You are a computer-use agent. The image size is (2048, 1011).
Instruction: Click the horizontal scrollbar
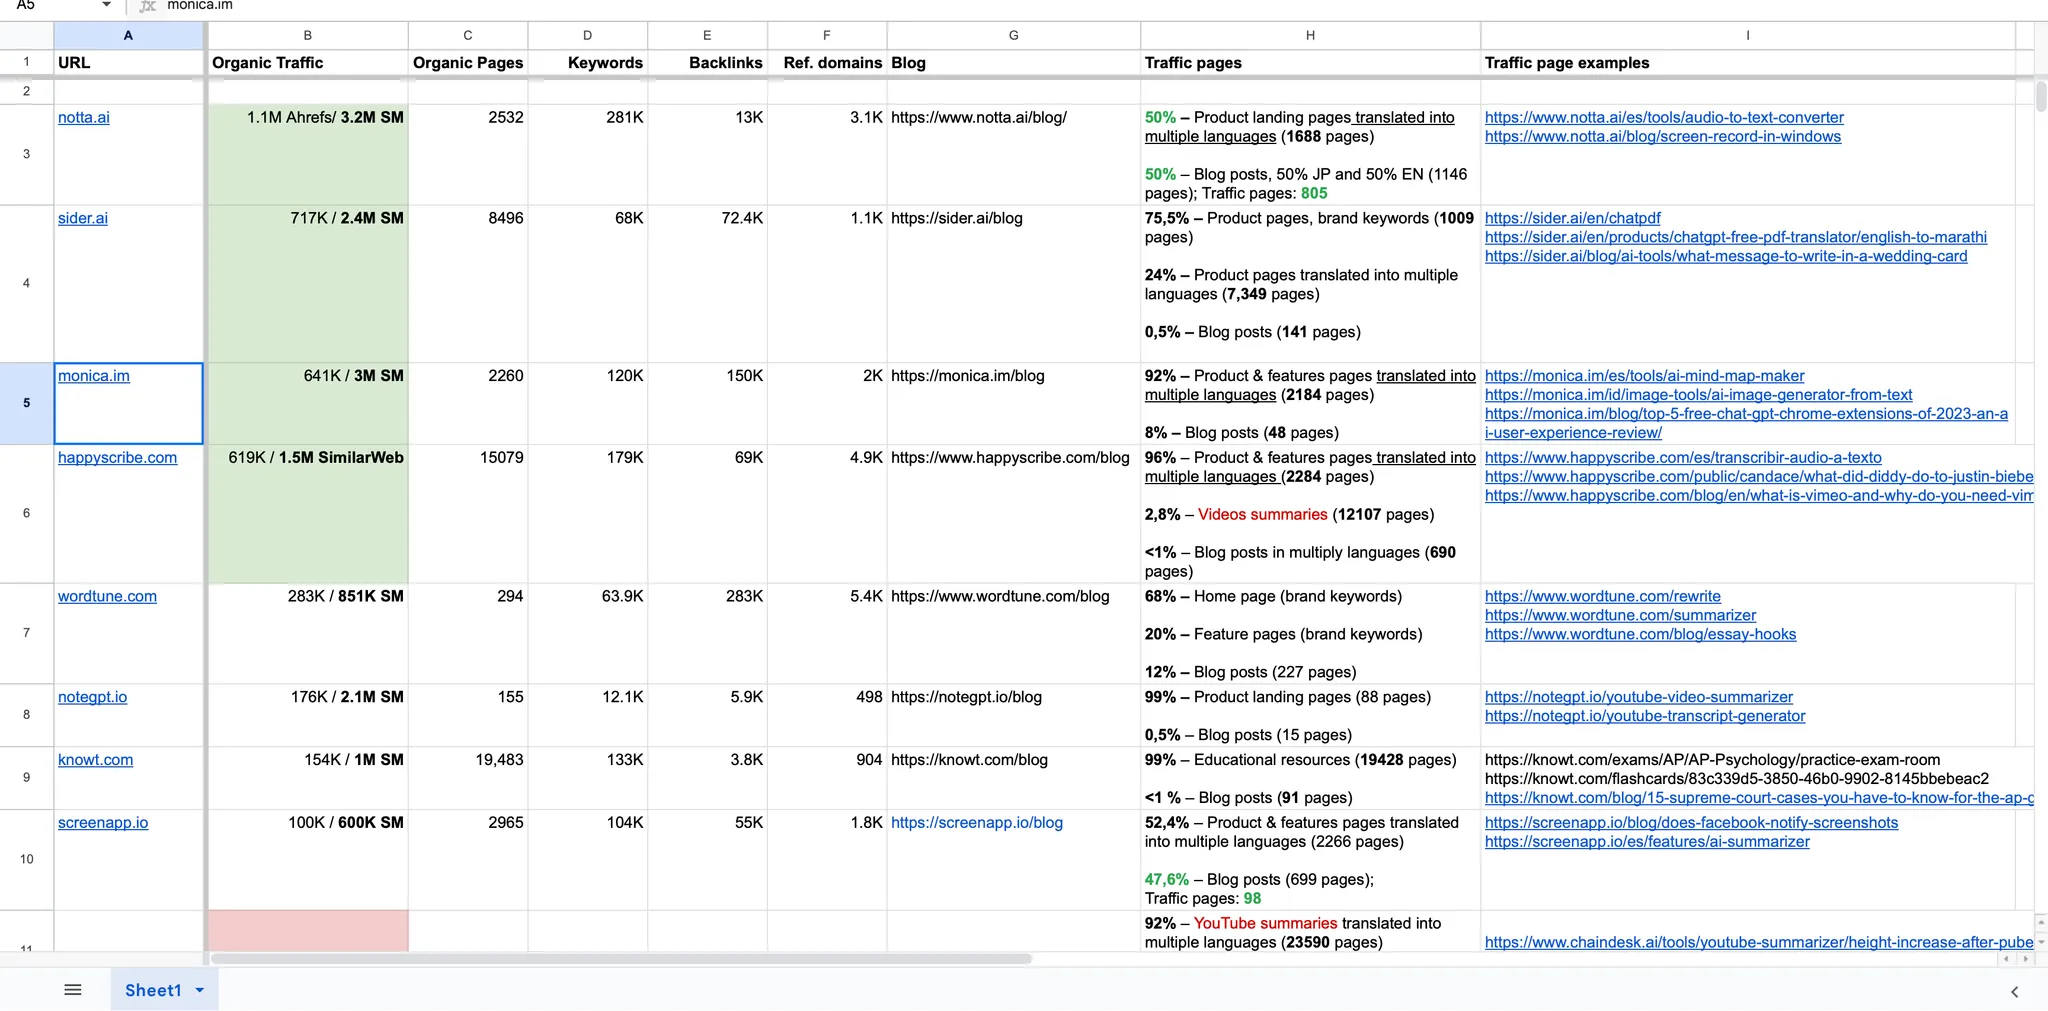[621, 959]
